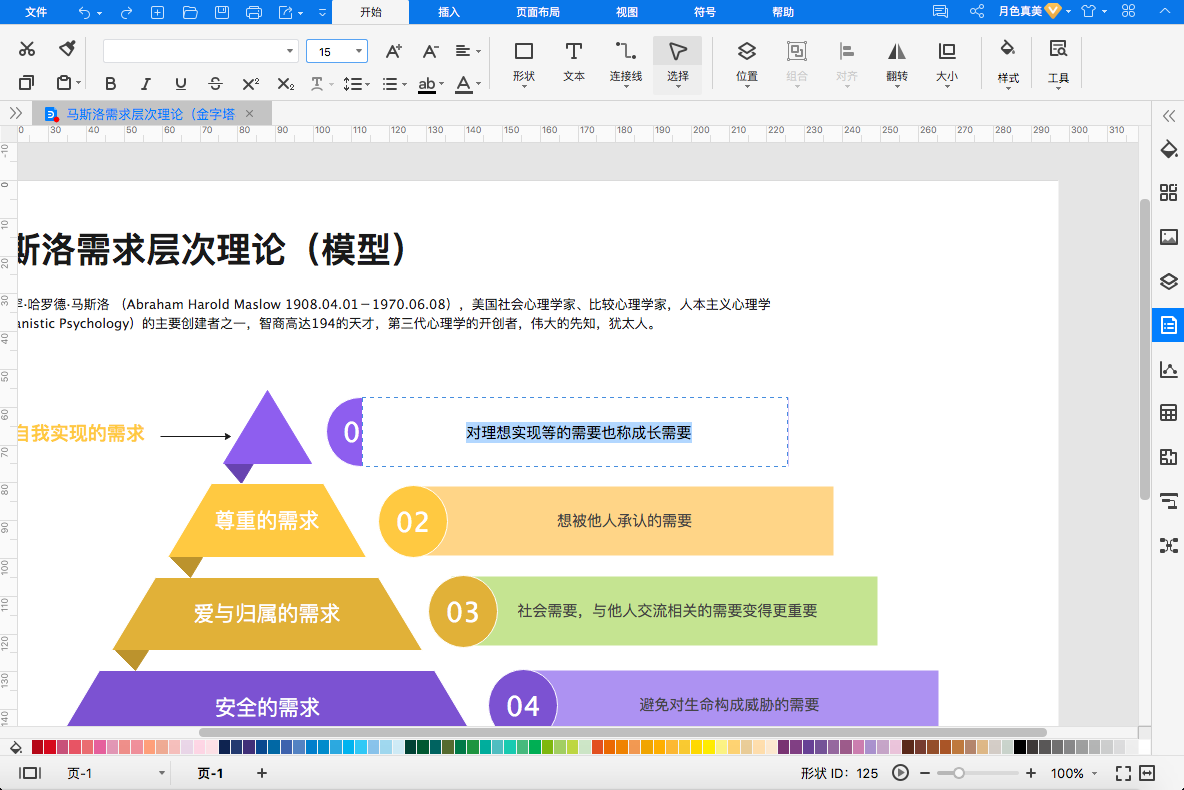The image size is (1184, 790).
Task: Add a new page with plus button
Action: 262,773
